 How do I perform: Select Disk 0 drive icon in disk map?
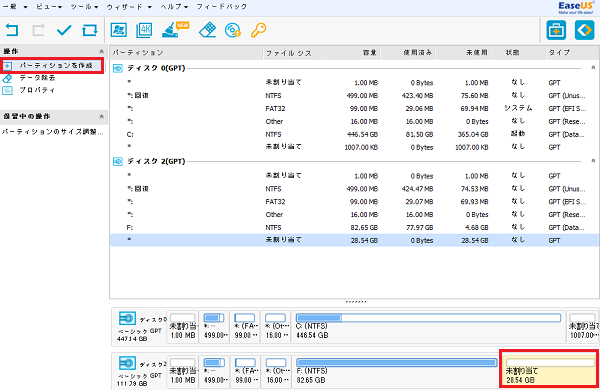pyautogui.click(x=127, y=318)
